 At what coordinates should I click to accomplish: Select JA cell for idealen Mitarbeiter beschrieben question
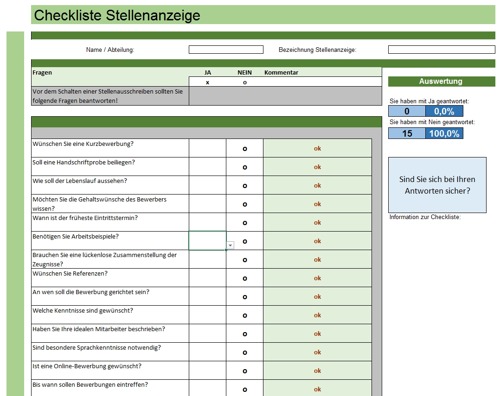coord(208,333)
